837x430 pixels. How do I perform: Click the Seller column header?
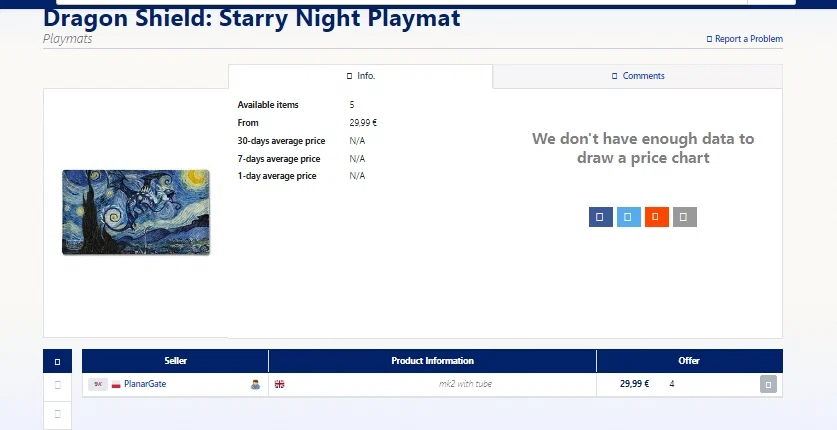(175, 361)
